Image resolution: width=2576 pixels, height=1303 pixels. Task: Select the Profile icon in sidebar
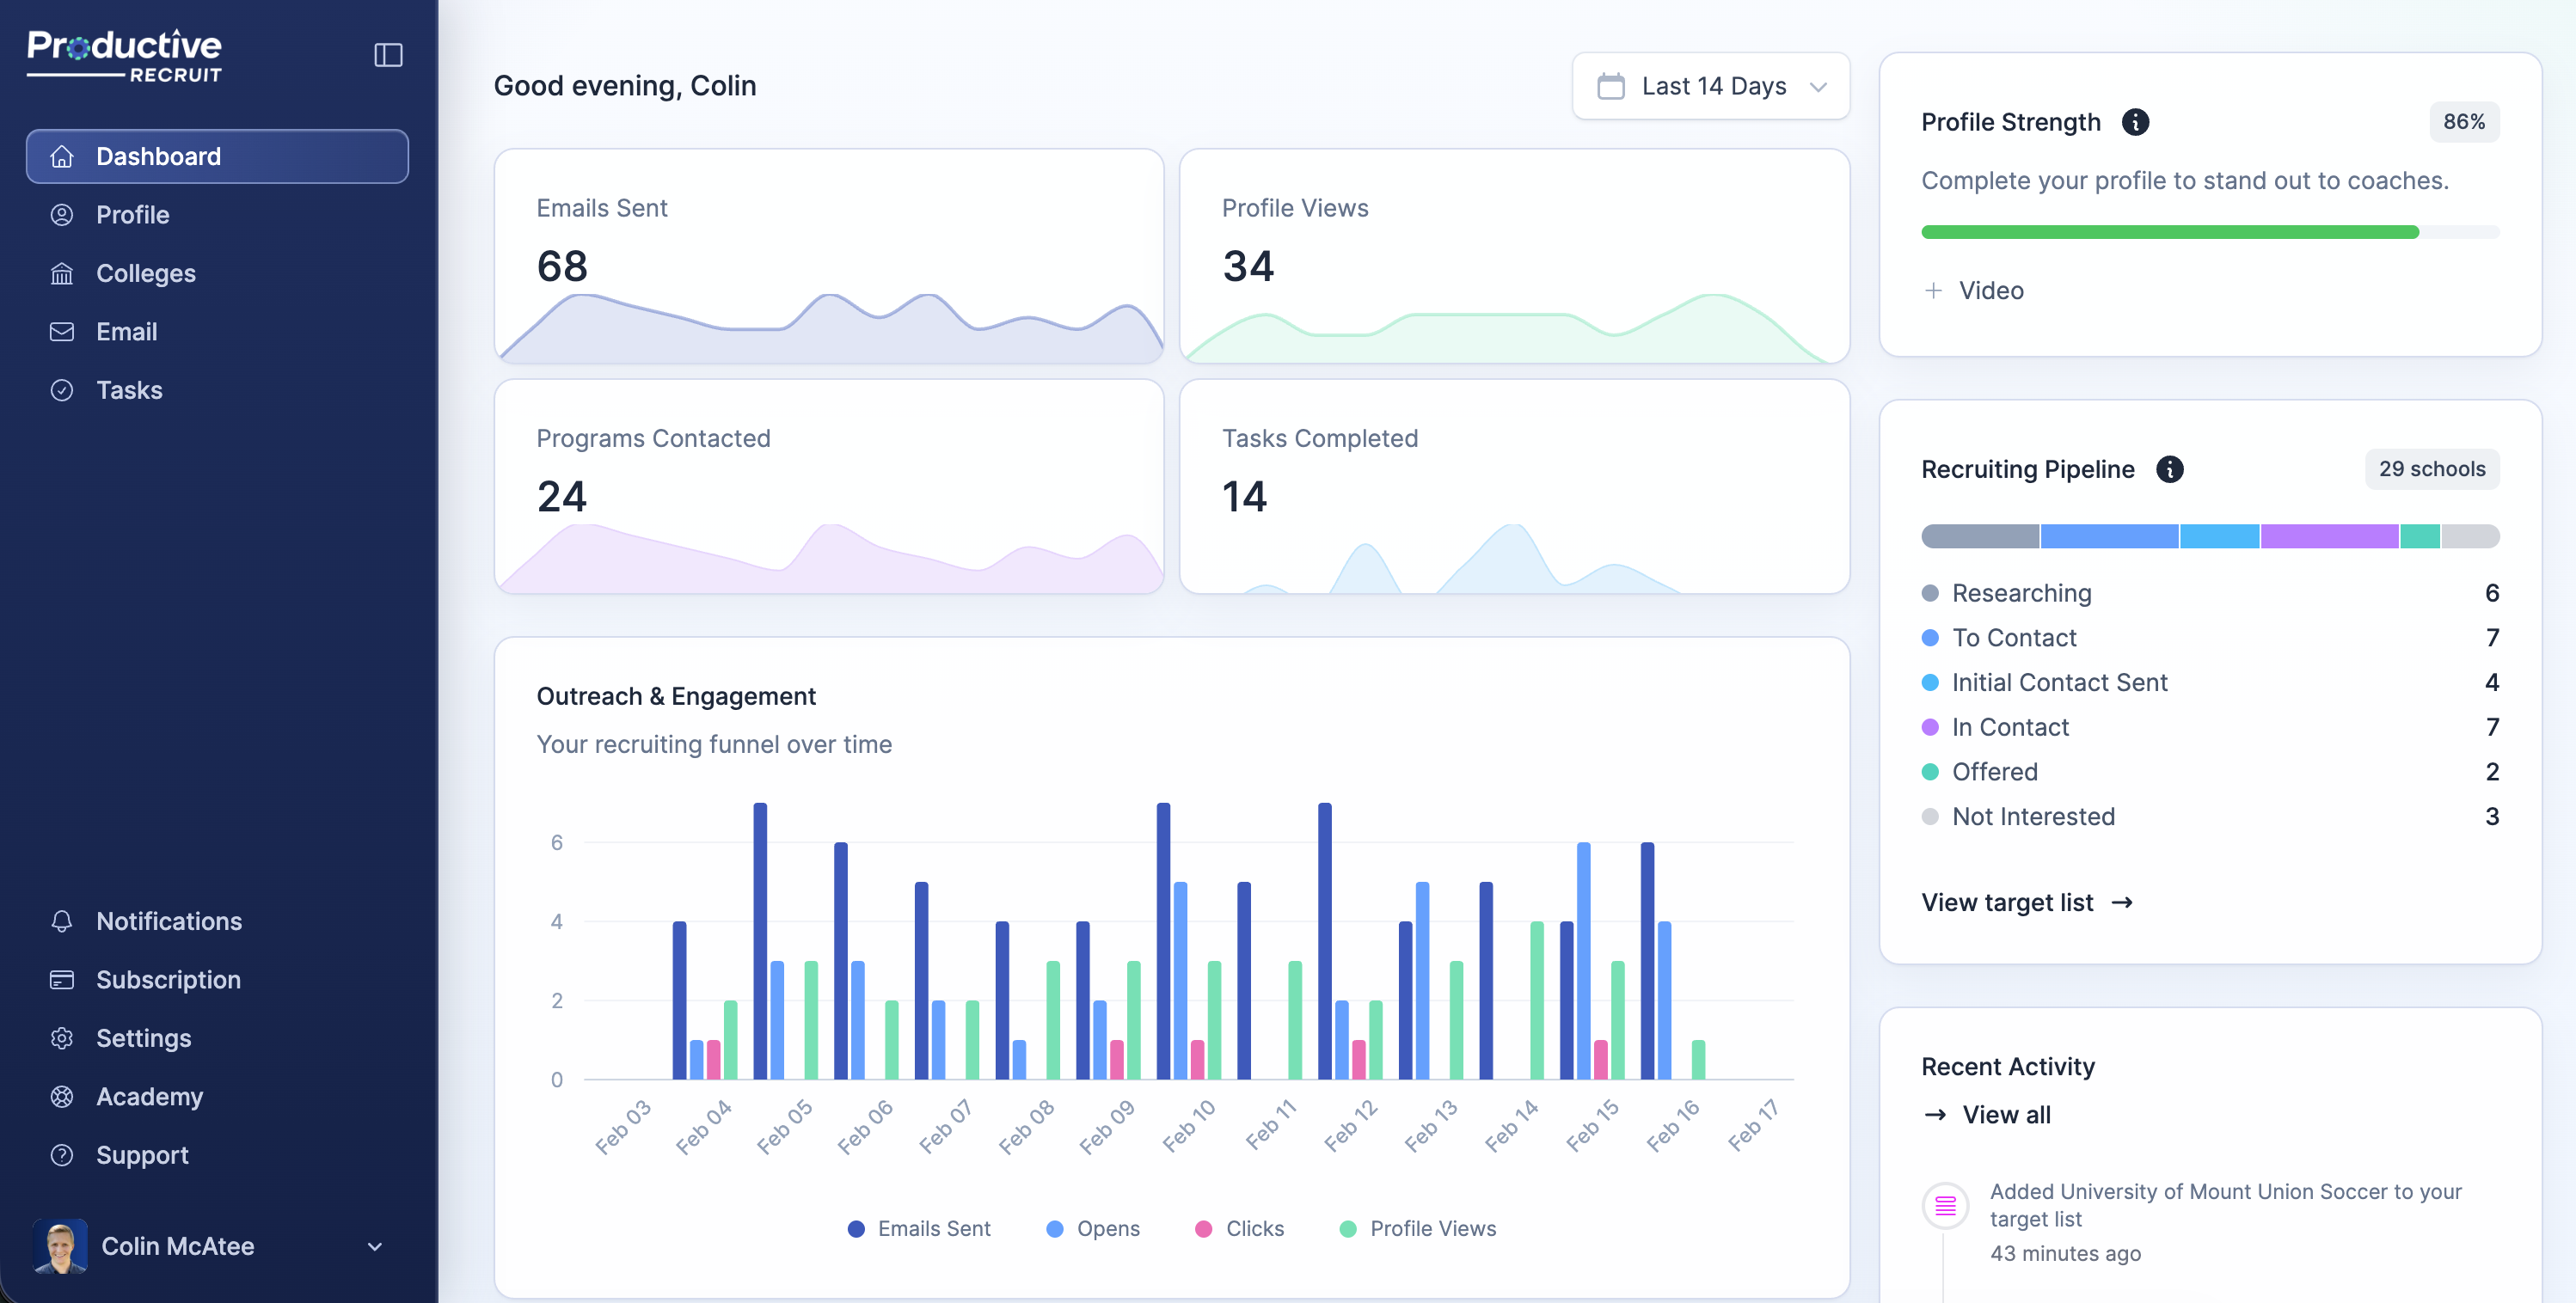click(x=61, y=214)
